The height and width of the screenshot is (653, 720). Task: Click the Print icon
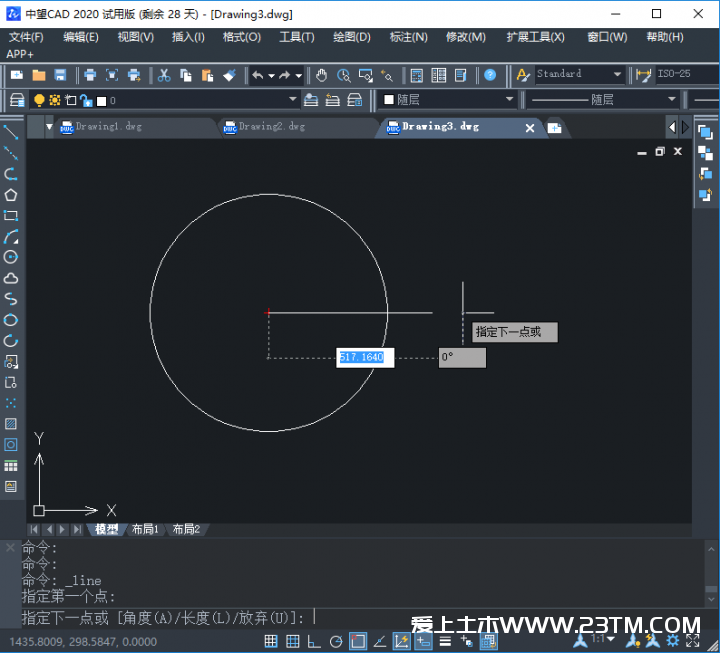(x=90, y=75)
